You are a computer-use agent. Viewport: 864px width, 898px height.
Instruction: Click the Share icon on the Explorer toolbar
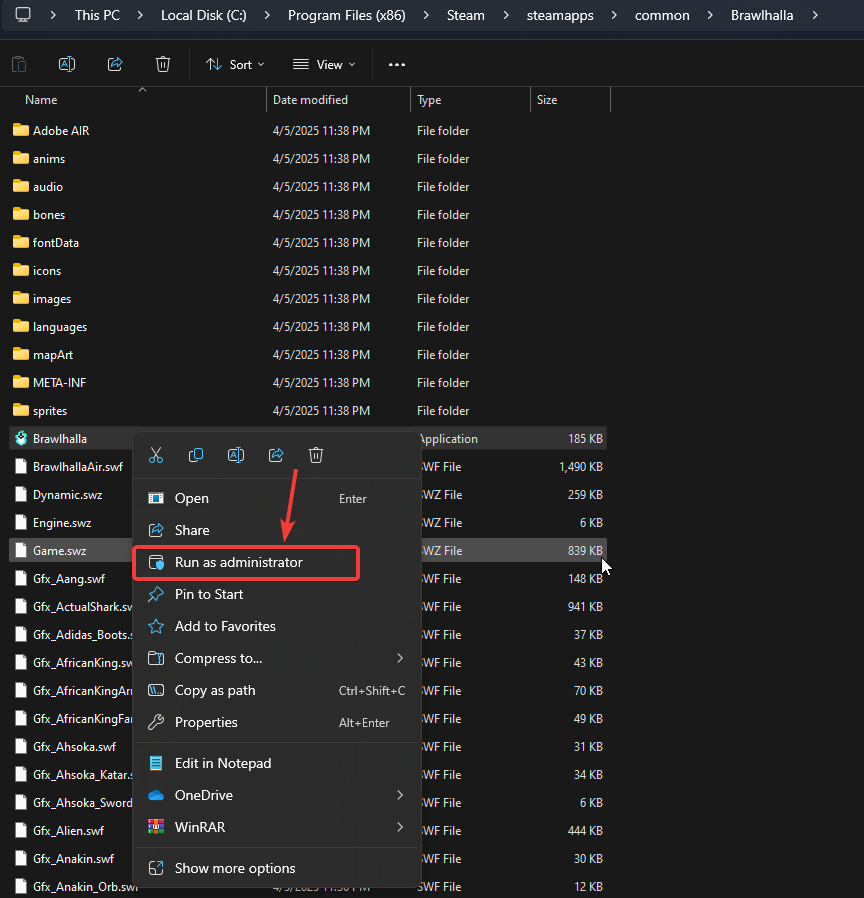(x=114, y=63)
